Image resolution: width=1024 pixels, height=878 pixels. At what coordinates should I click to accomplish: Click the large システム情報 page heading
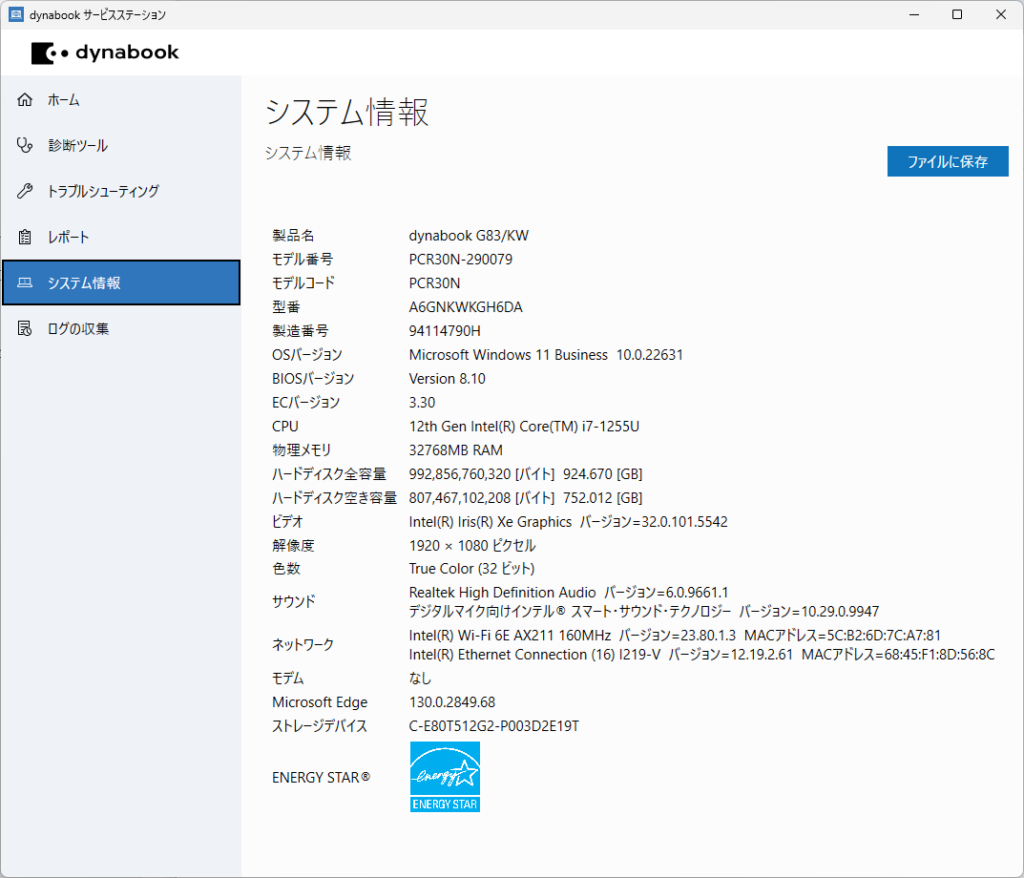tap(347, 112)
